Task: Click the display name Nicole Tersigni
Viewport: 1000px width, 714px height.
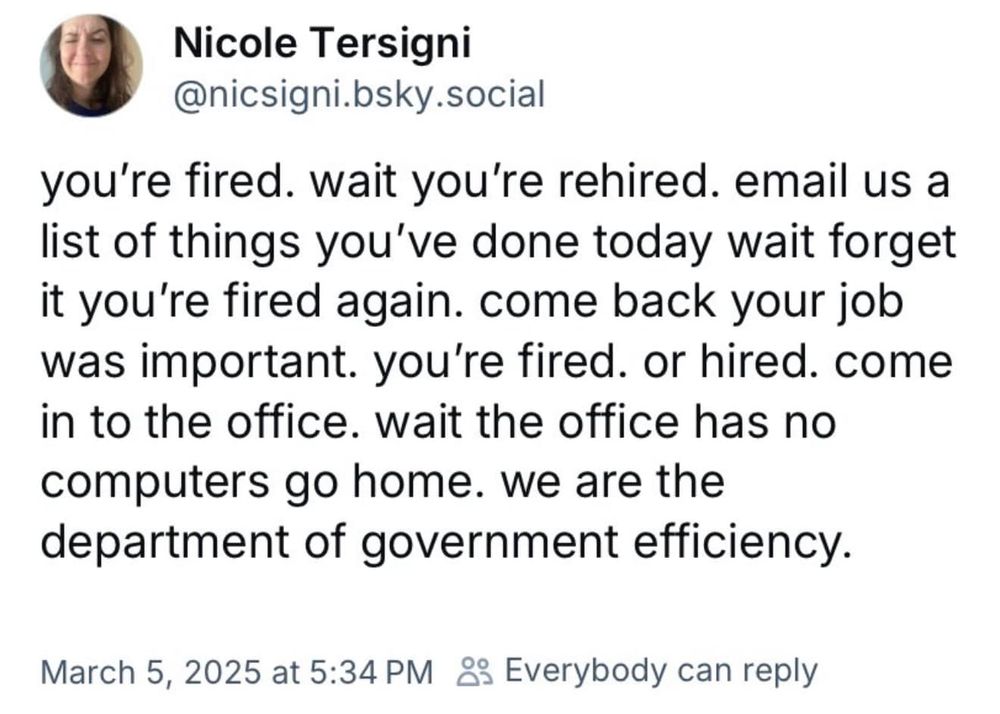Action: [322, 44]
